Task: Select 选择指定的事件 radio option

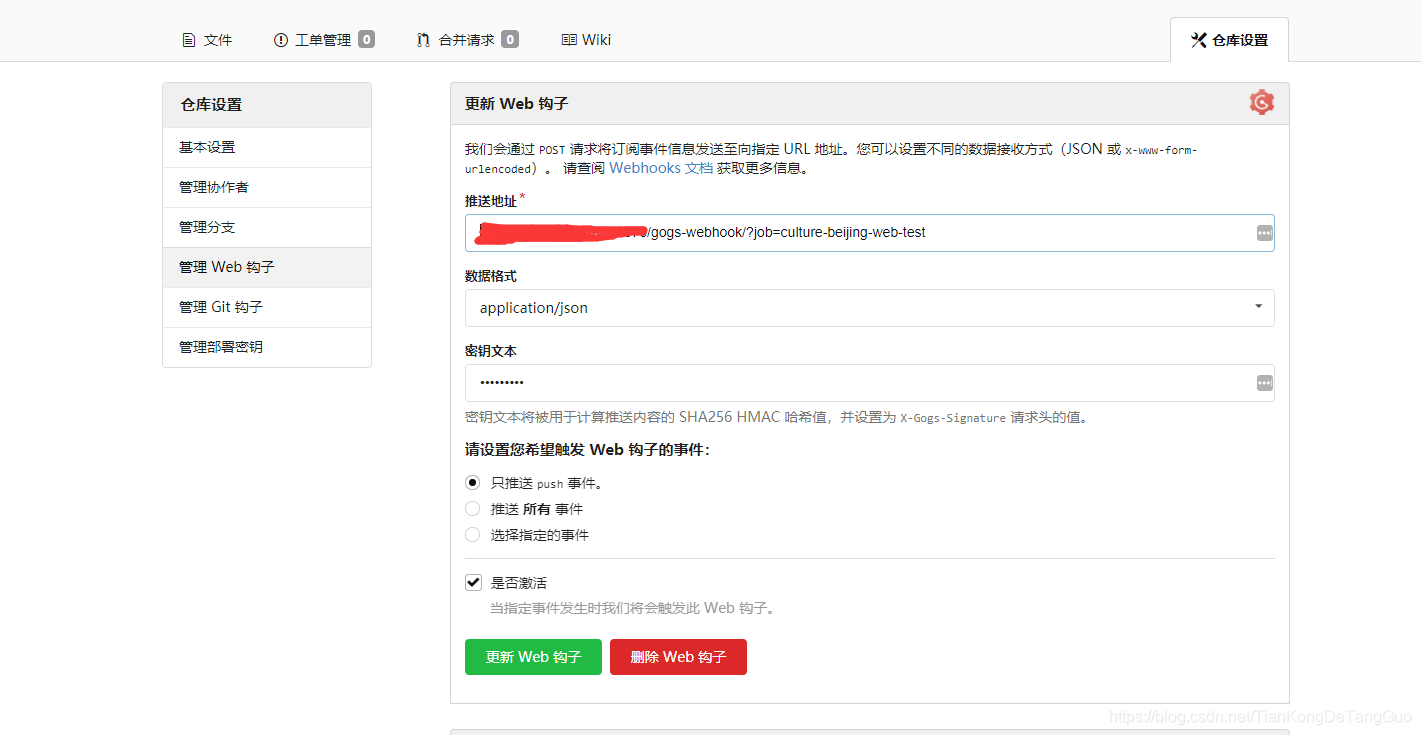Action: pos(473,534)
